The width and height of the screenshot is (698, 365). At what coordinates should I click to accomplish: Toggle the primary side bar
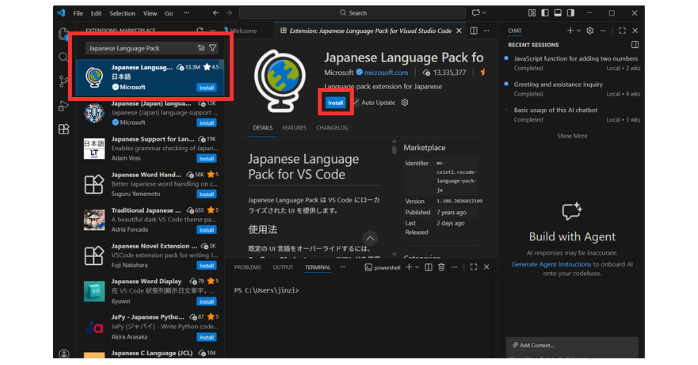pos(545,13)
